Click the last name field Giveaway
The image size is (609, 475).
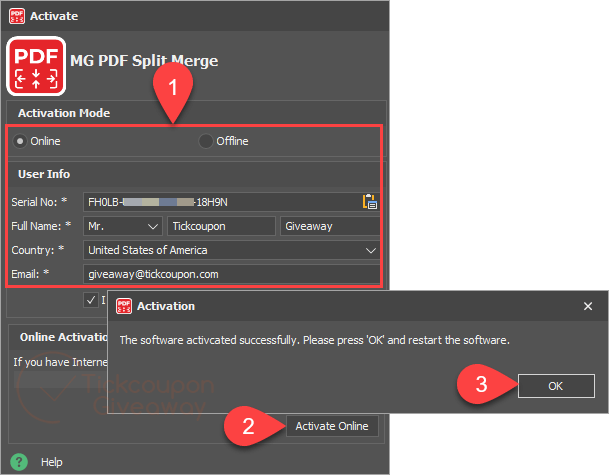(330, 226)
